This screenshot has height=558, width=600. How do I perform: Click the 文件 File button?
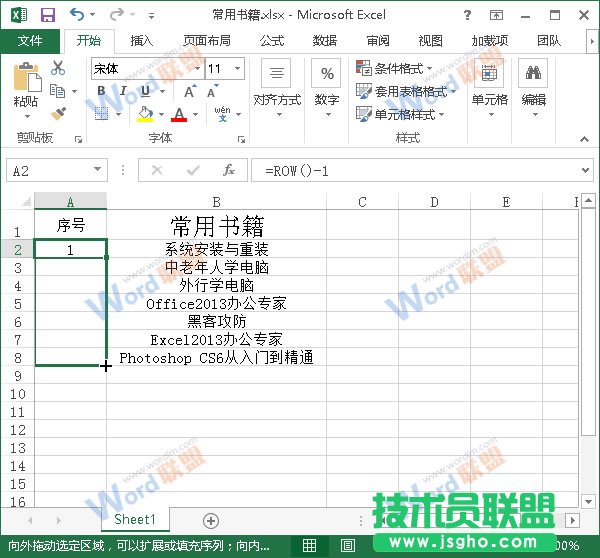coord(30,41)
